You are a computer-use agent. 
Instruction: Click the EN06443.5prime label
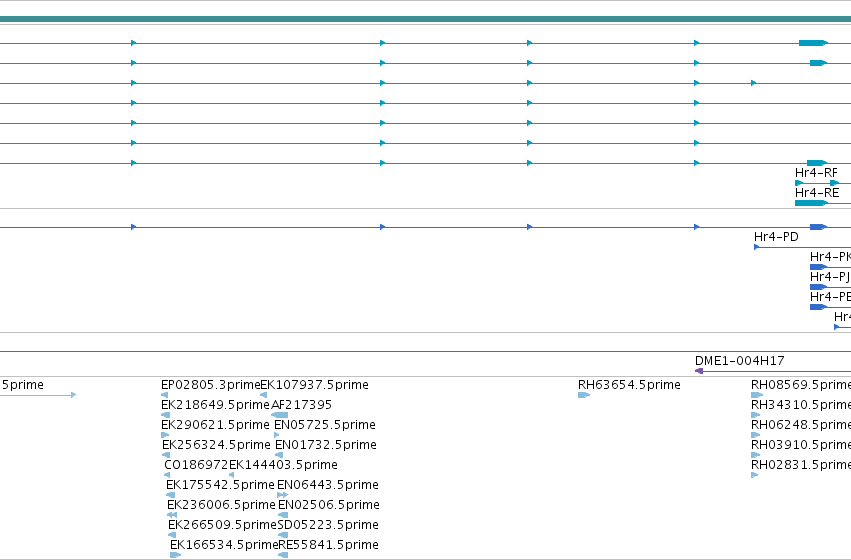328,485
